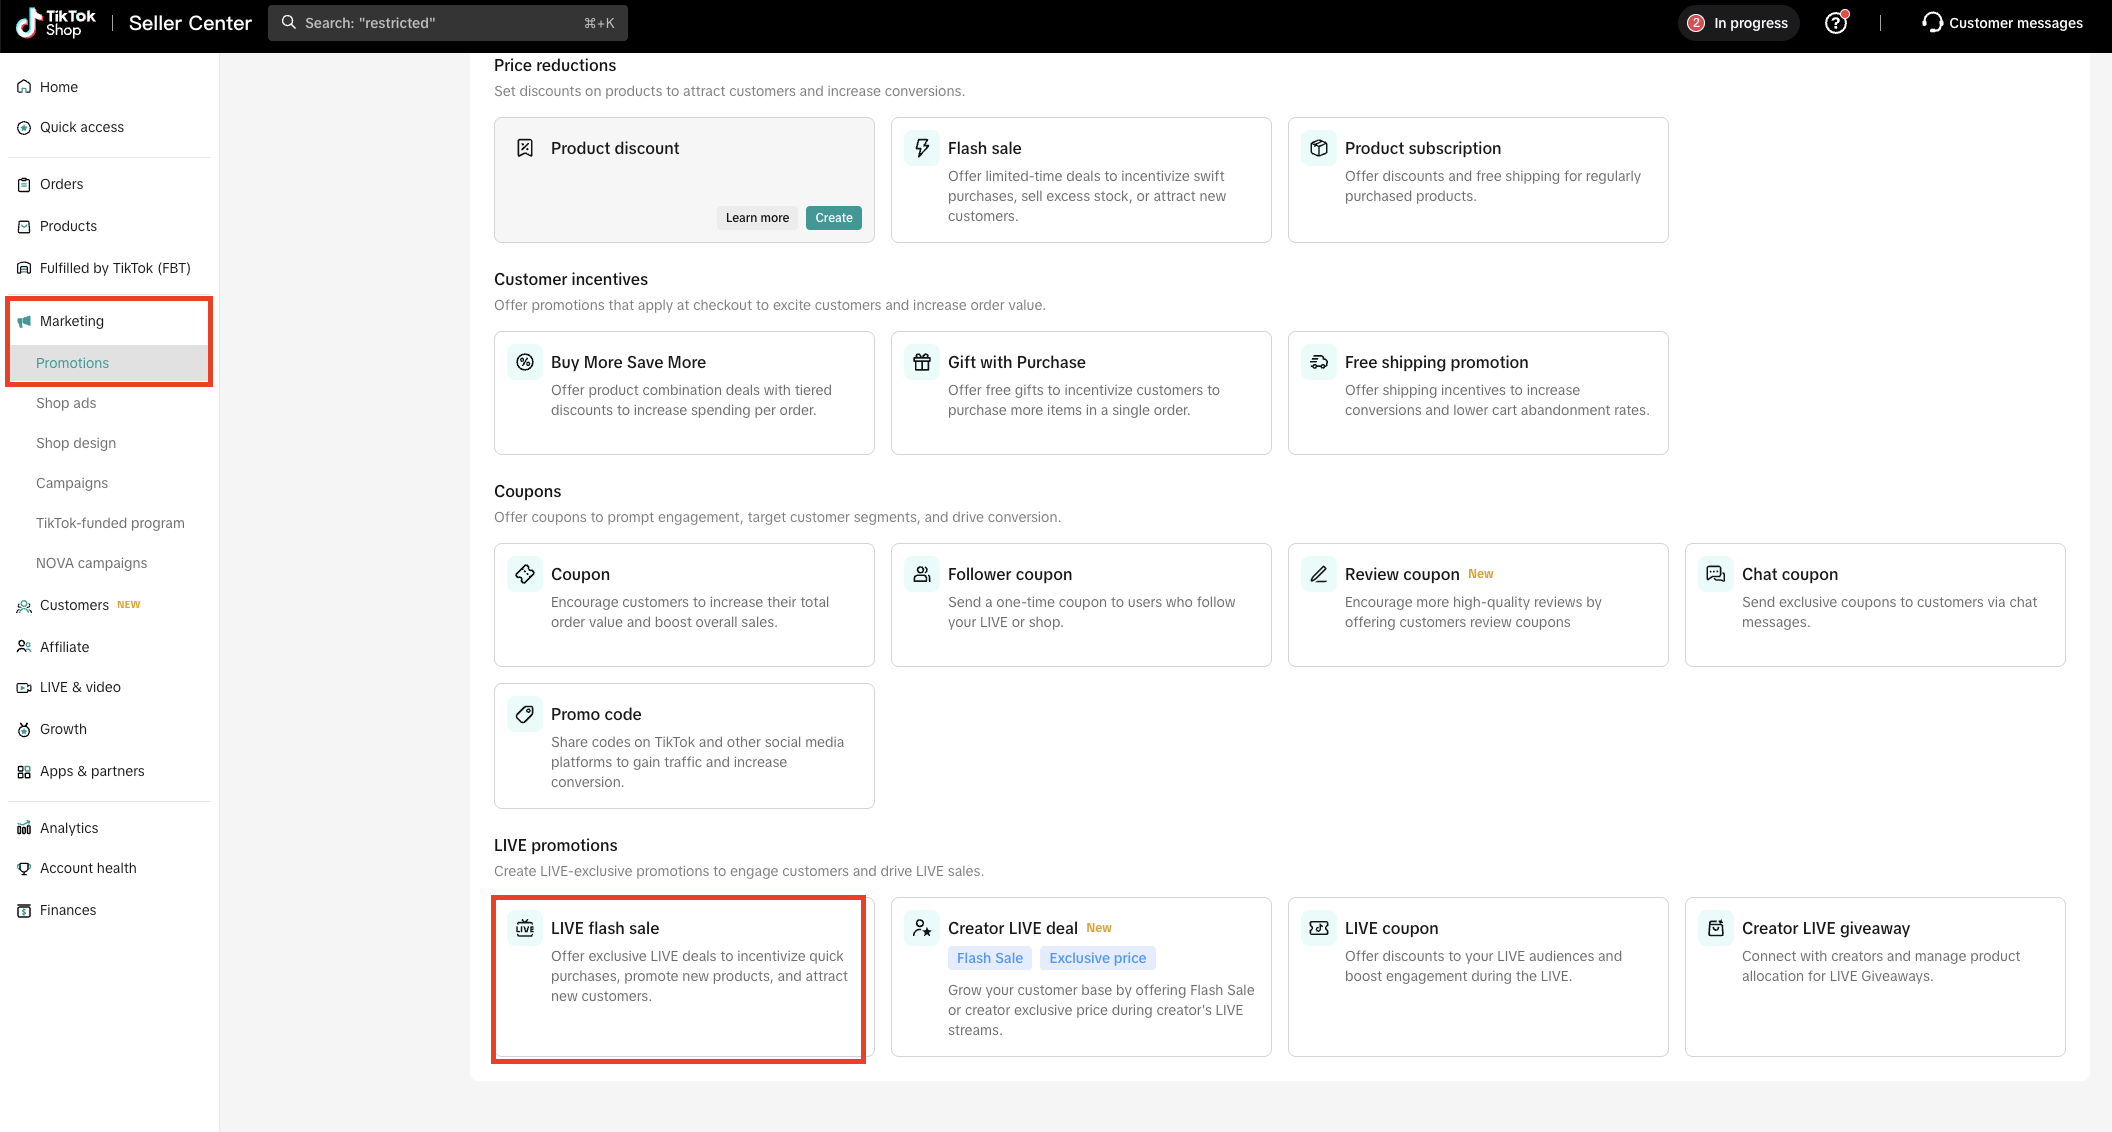
Task: Click the Promo code tag icon
Action: pos(525,714)
